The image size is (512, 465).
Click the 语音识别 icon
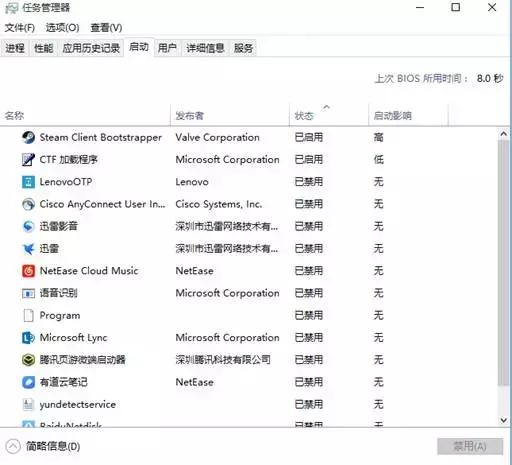click(28, 293)
